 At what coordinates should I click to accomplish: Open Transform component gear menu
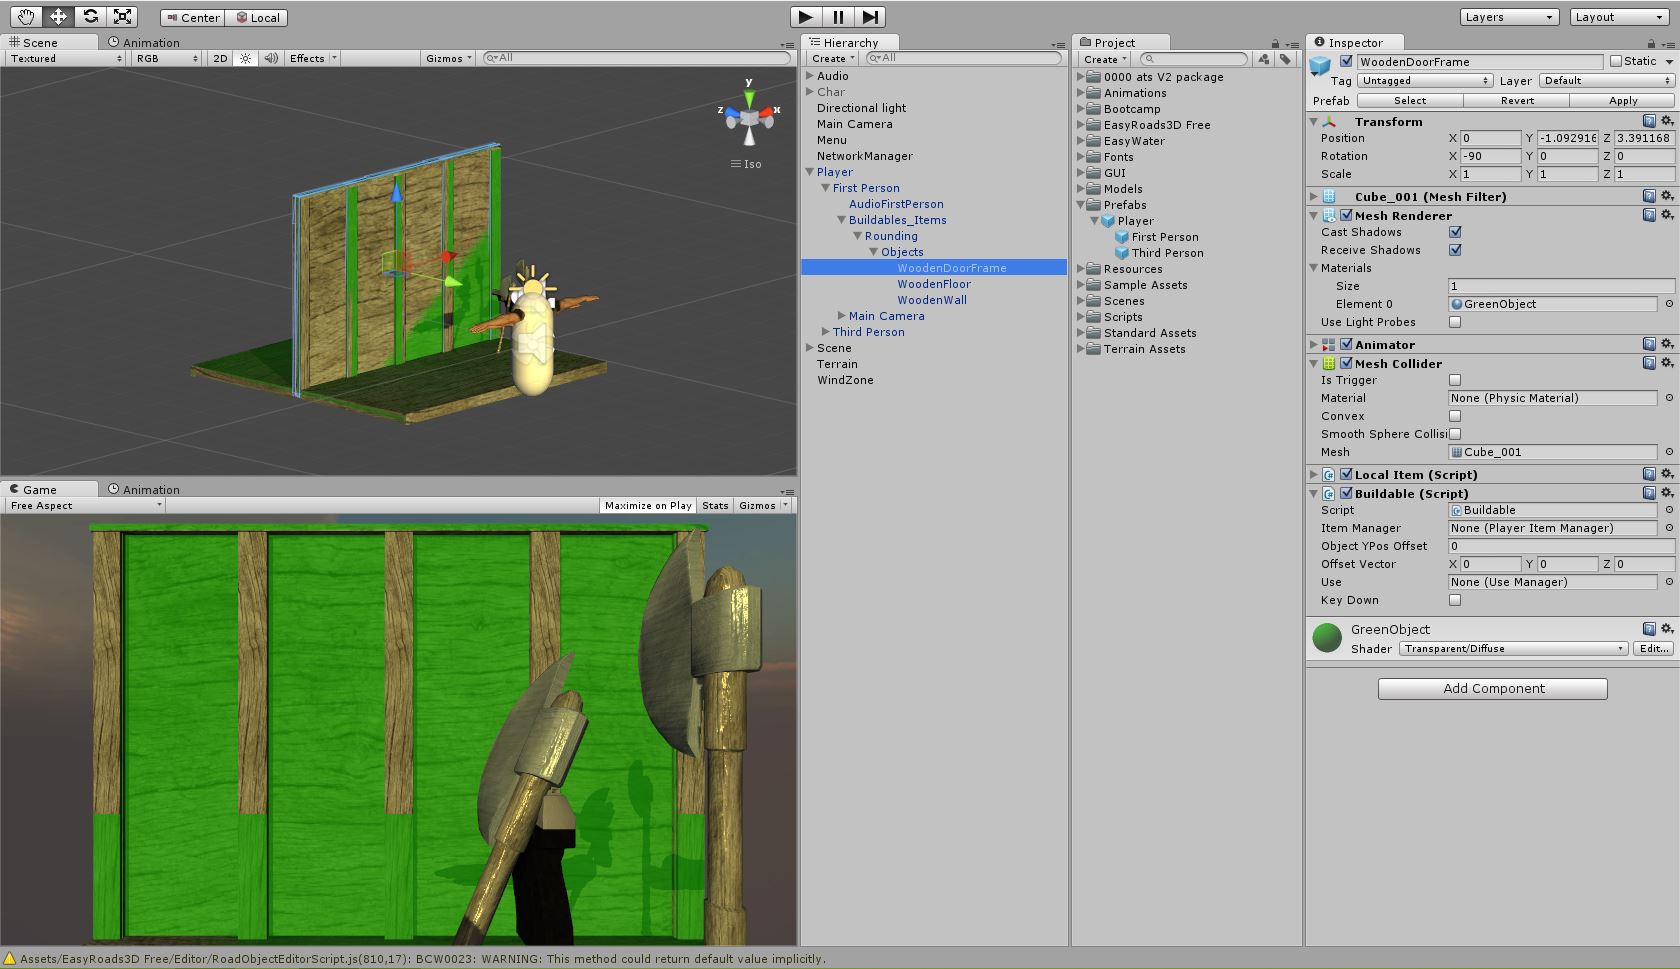click(x=1667, y=121)
